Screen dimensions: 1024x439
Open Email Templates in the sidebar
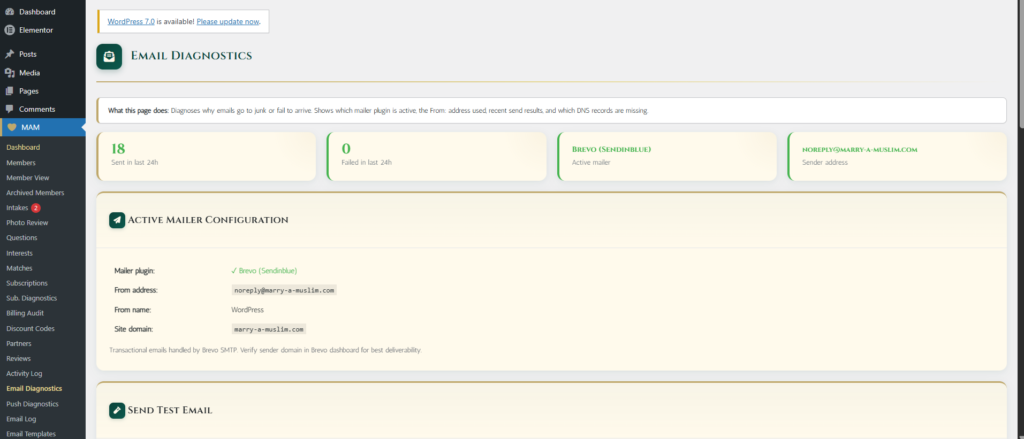click(x=31, y=434)
